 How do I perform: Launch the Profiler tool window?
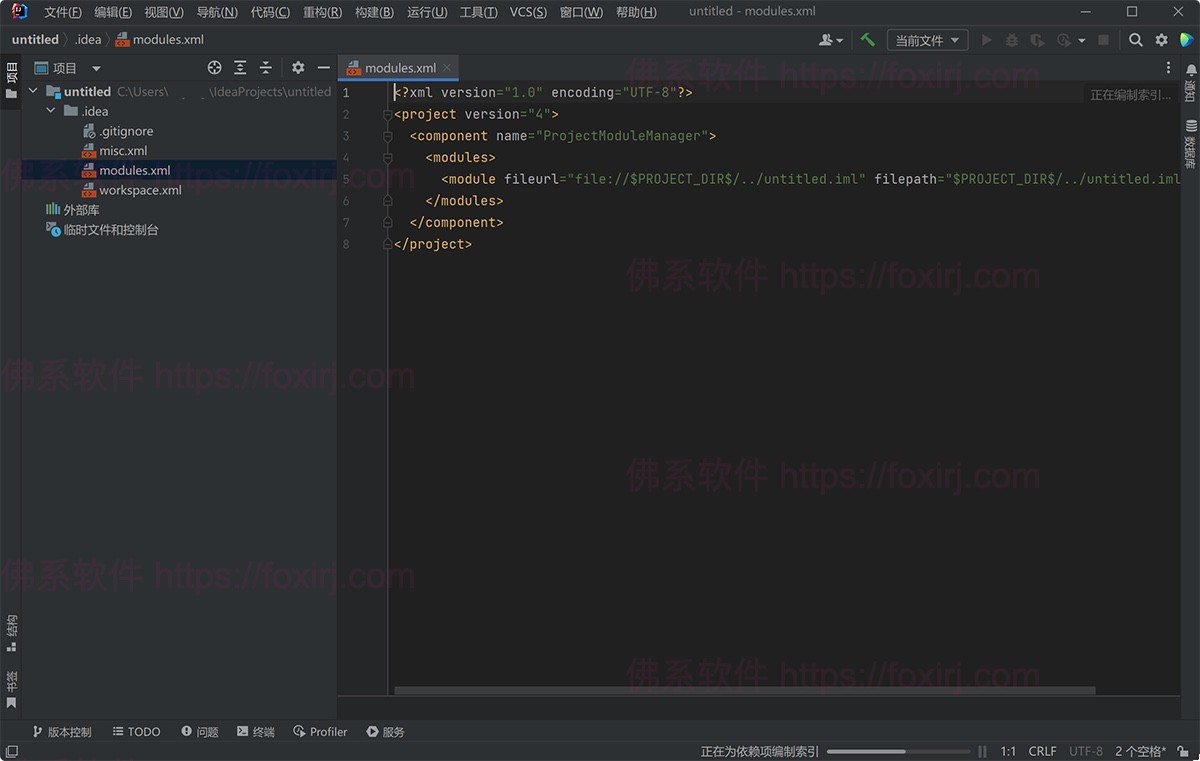[x=319, y=731]
